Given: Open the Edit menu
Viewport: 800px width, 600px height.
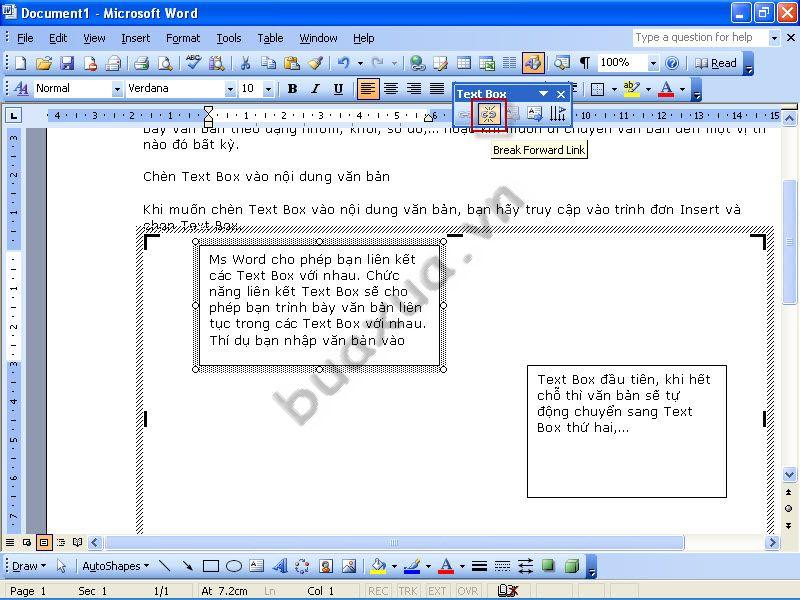Looking at the screenshot, I should click(x=58, y=38).
